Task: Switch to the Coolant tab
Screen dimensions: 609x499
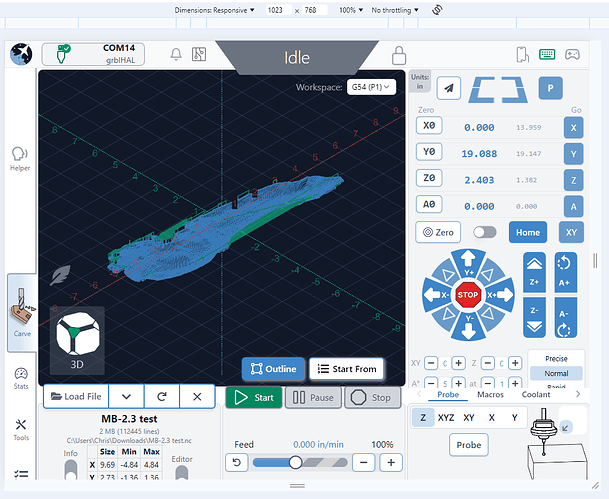Action: pos(535,394)
